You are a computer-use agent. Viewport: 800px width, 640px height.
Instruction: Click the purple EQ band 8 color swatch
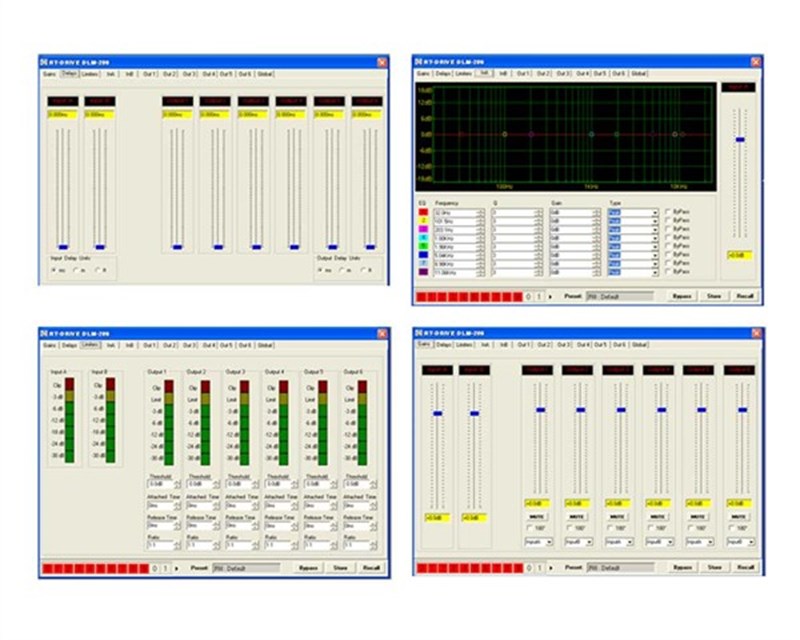[x=423, y=272]
